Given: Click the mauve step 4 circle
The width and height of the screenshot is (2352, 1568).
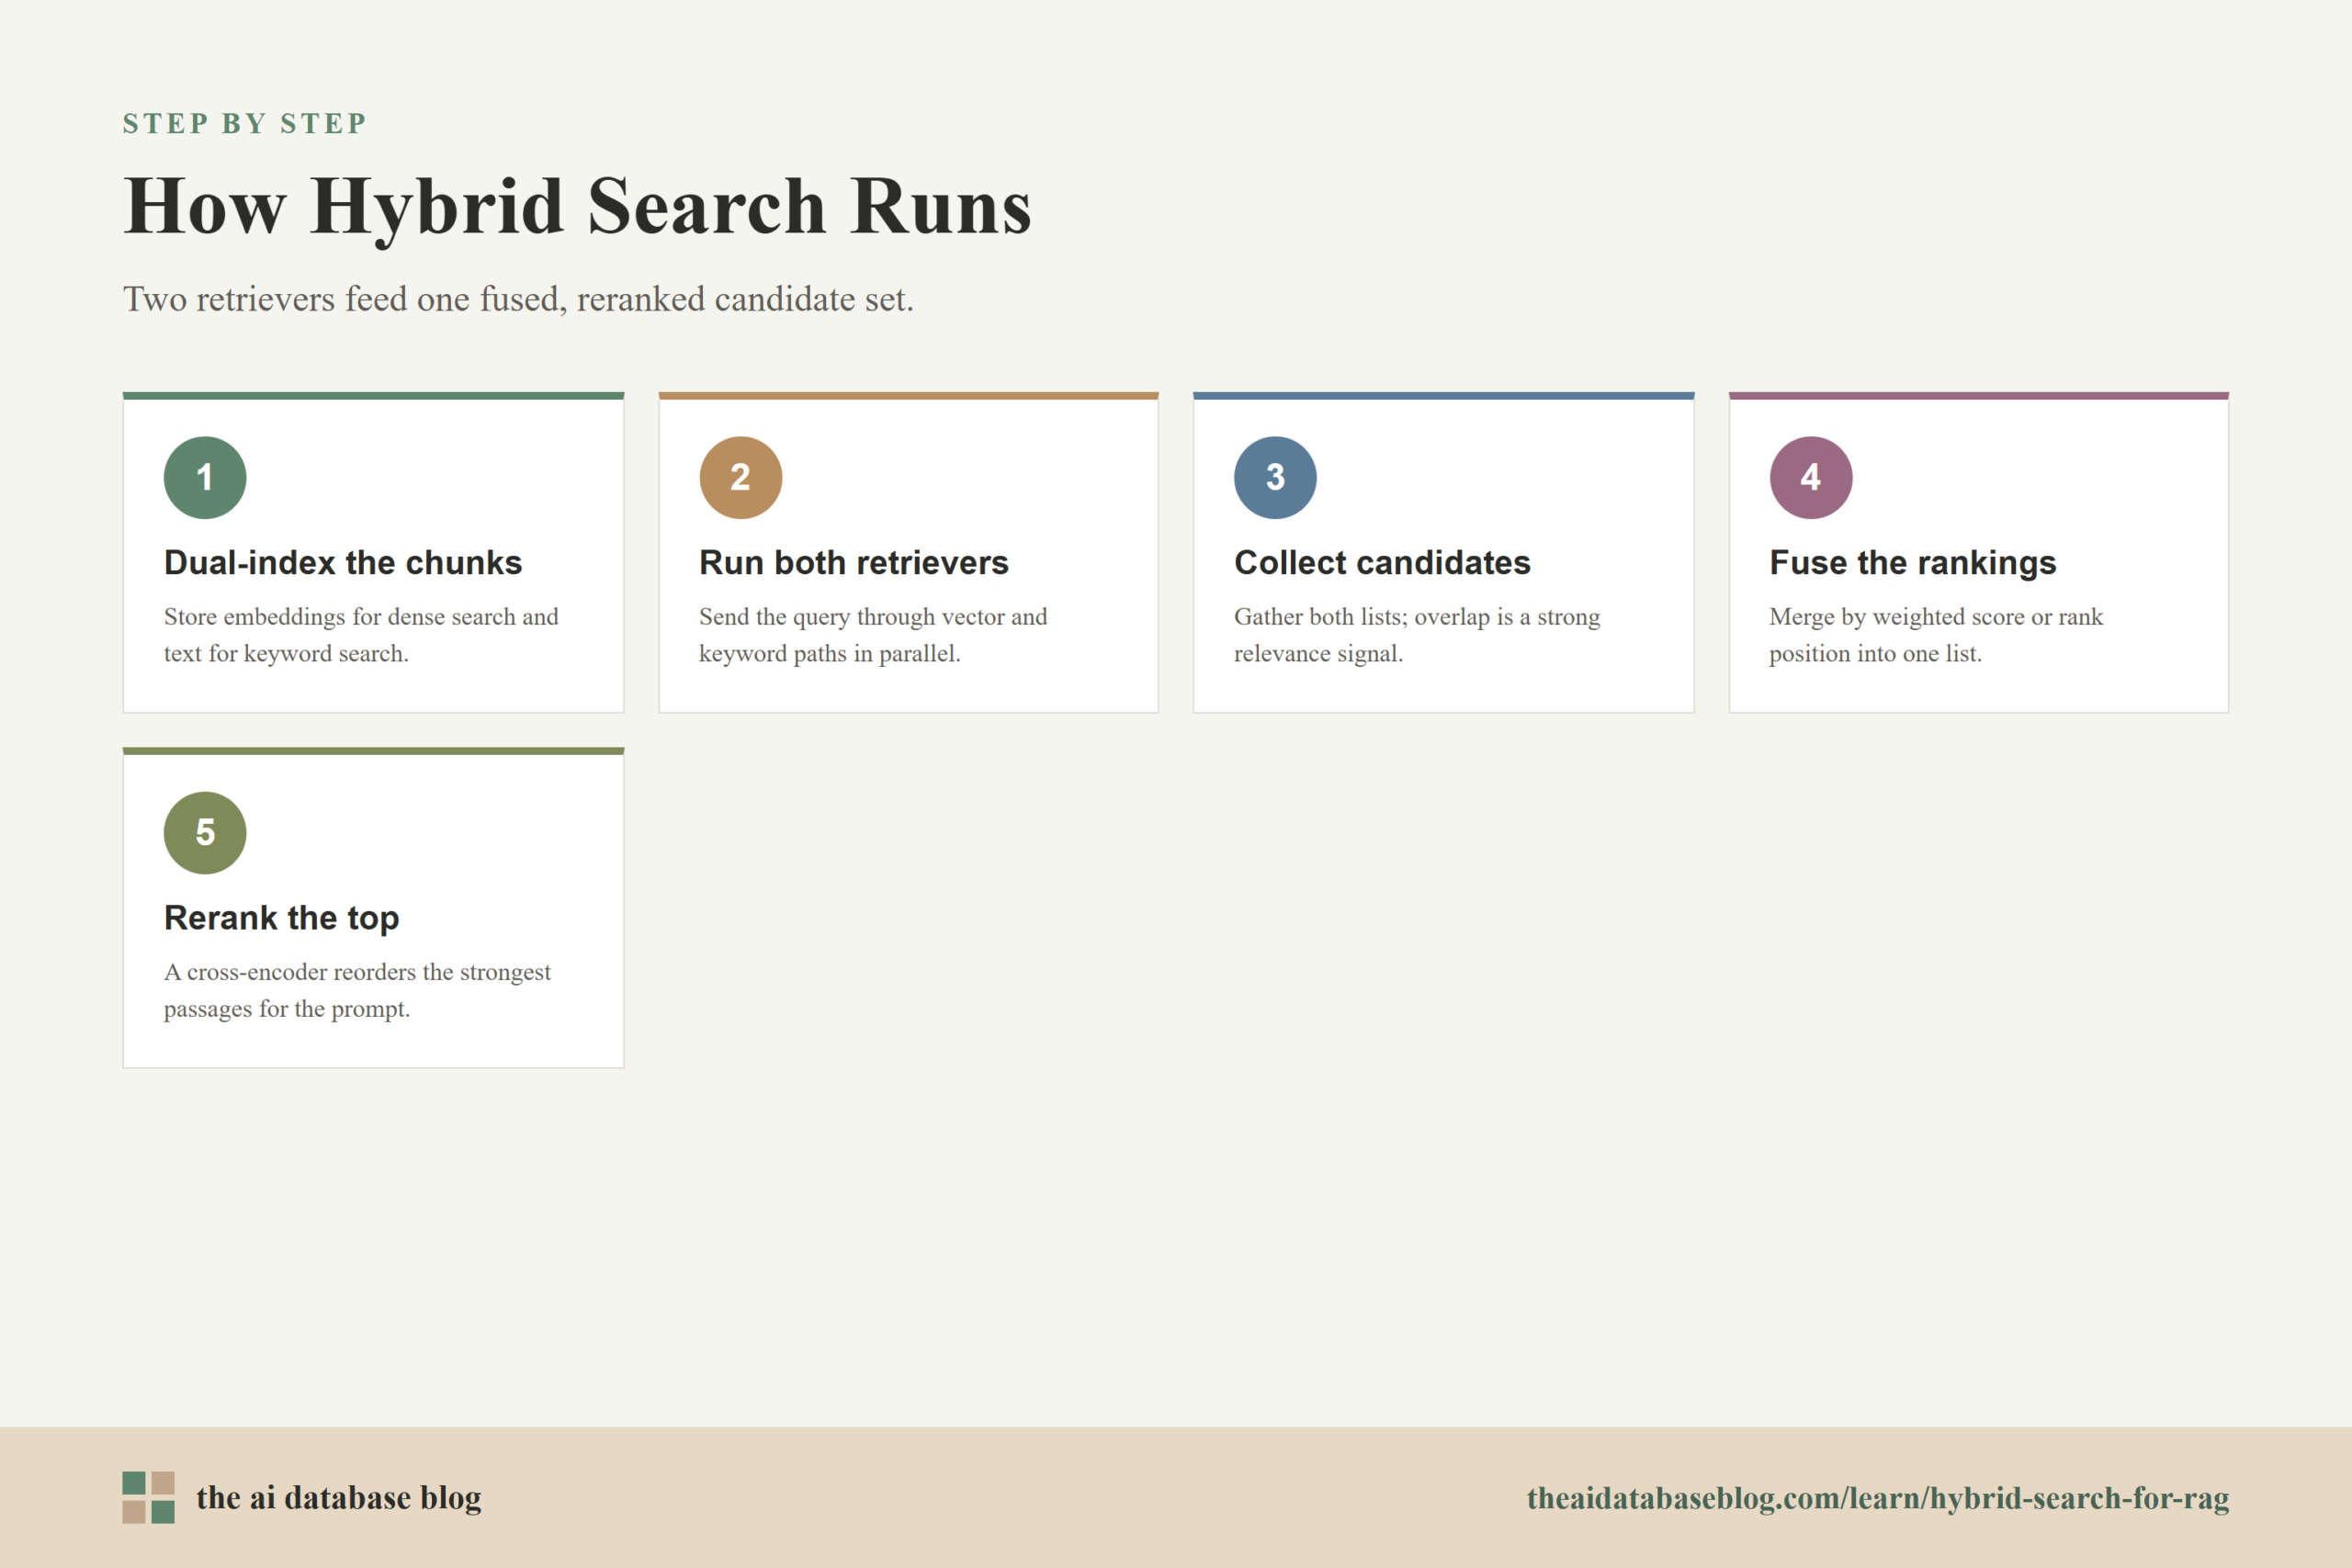Looking at the screenshot, I should pos(1811,477).
